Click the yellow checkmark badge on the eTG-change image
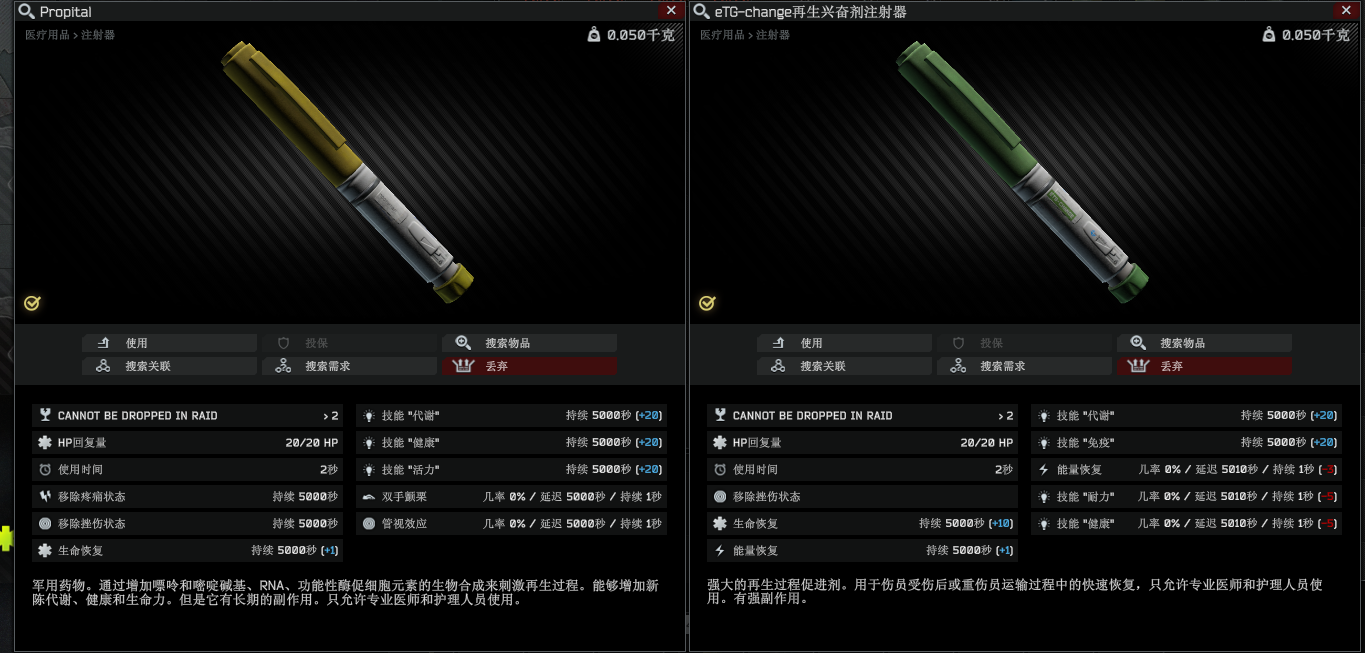1365x653 pixels. coord(707,303)
